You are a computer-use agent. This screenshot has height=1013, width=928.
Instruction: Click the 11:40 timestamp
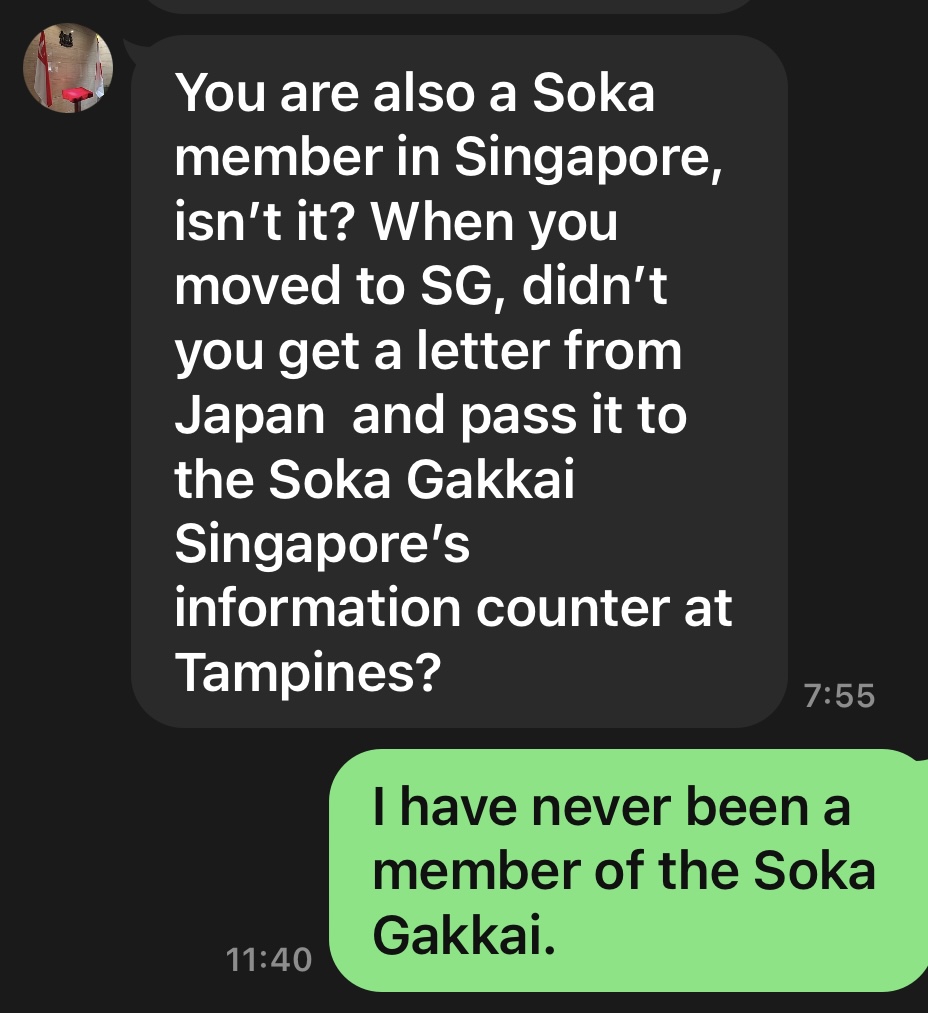tap(269, 961)
